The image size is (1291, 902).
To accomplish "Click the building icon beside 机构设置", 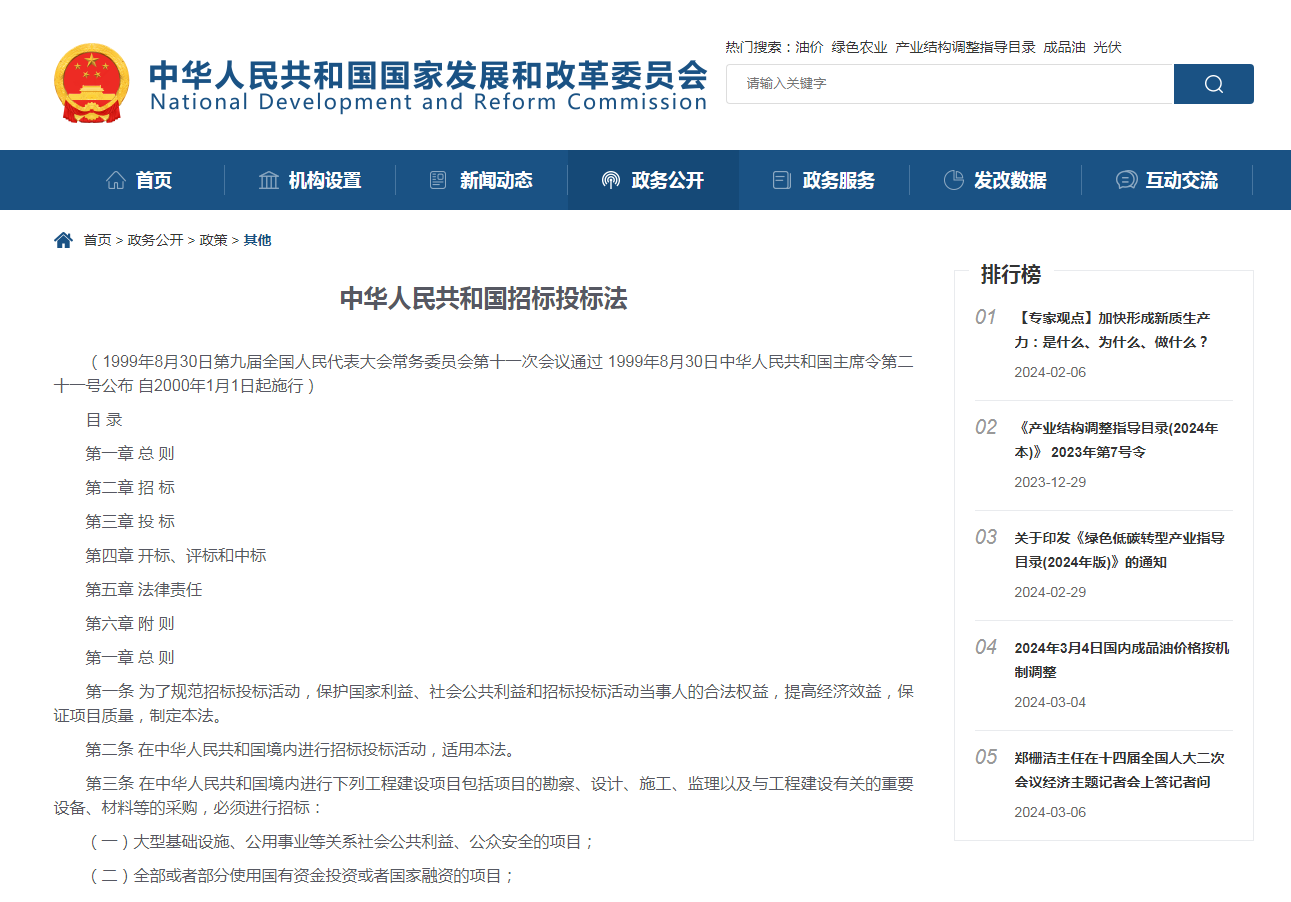I will point(269,180).
